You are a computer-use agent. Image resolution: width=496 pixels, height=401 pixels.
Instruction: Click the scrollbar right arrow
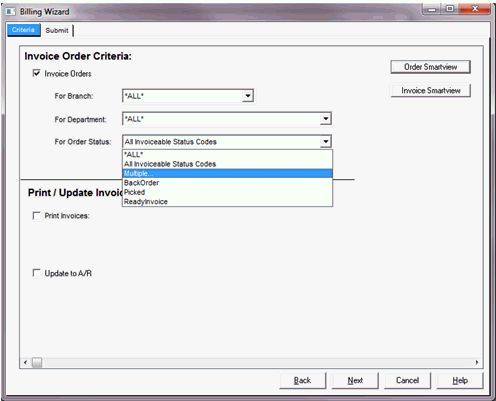click(x=477, y=362)
